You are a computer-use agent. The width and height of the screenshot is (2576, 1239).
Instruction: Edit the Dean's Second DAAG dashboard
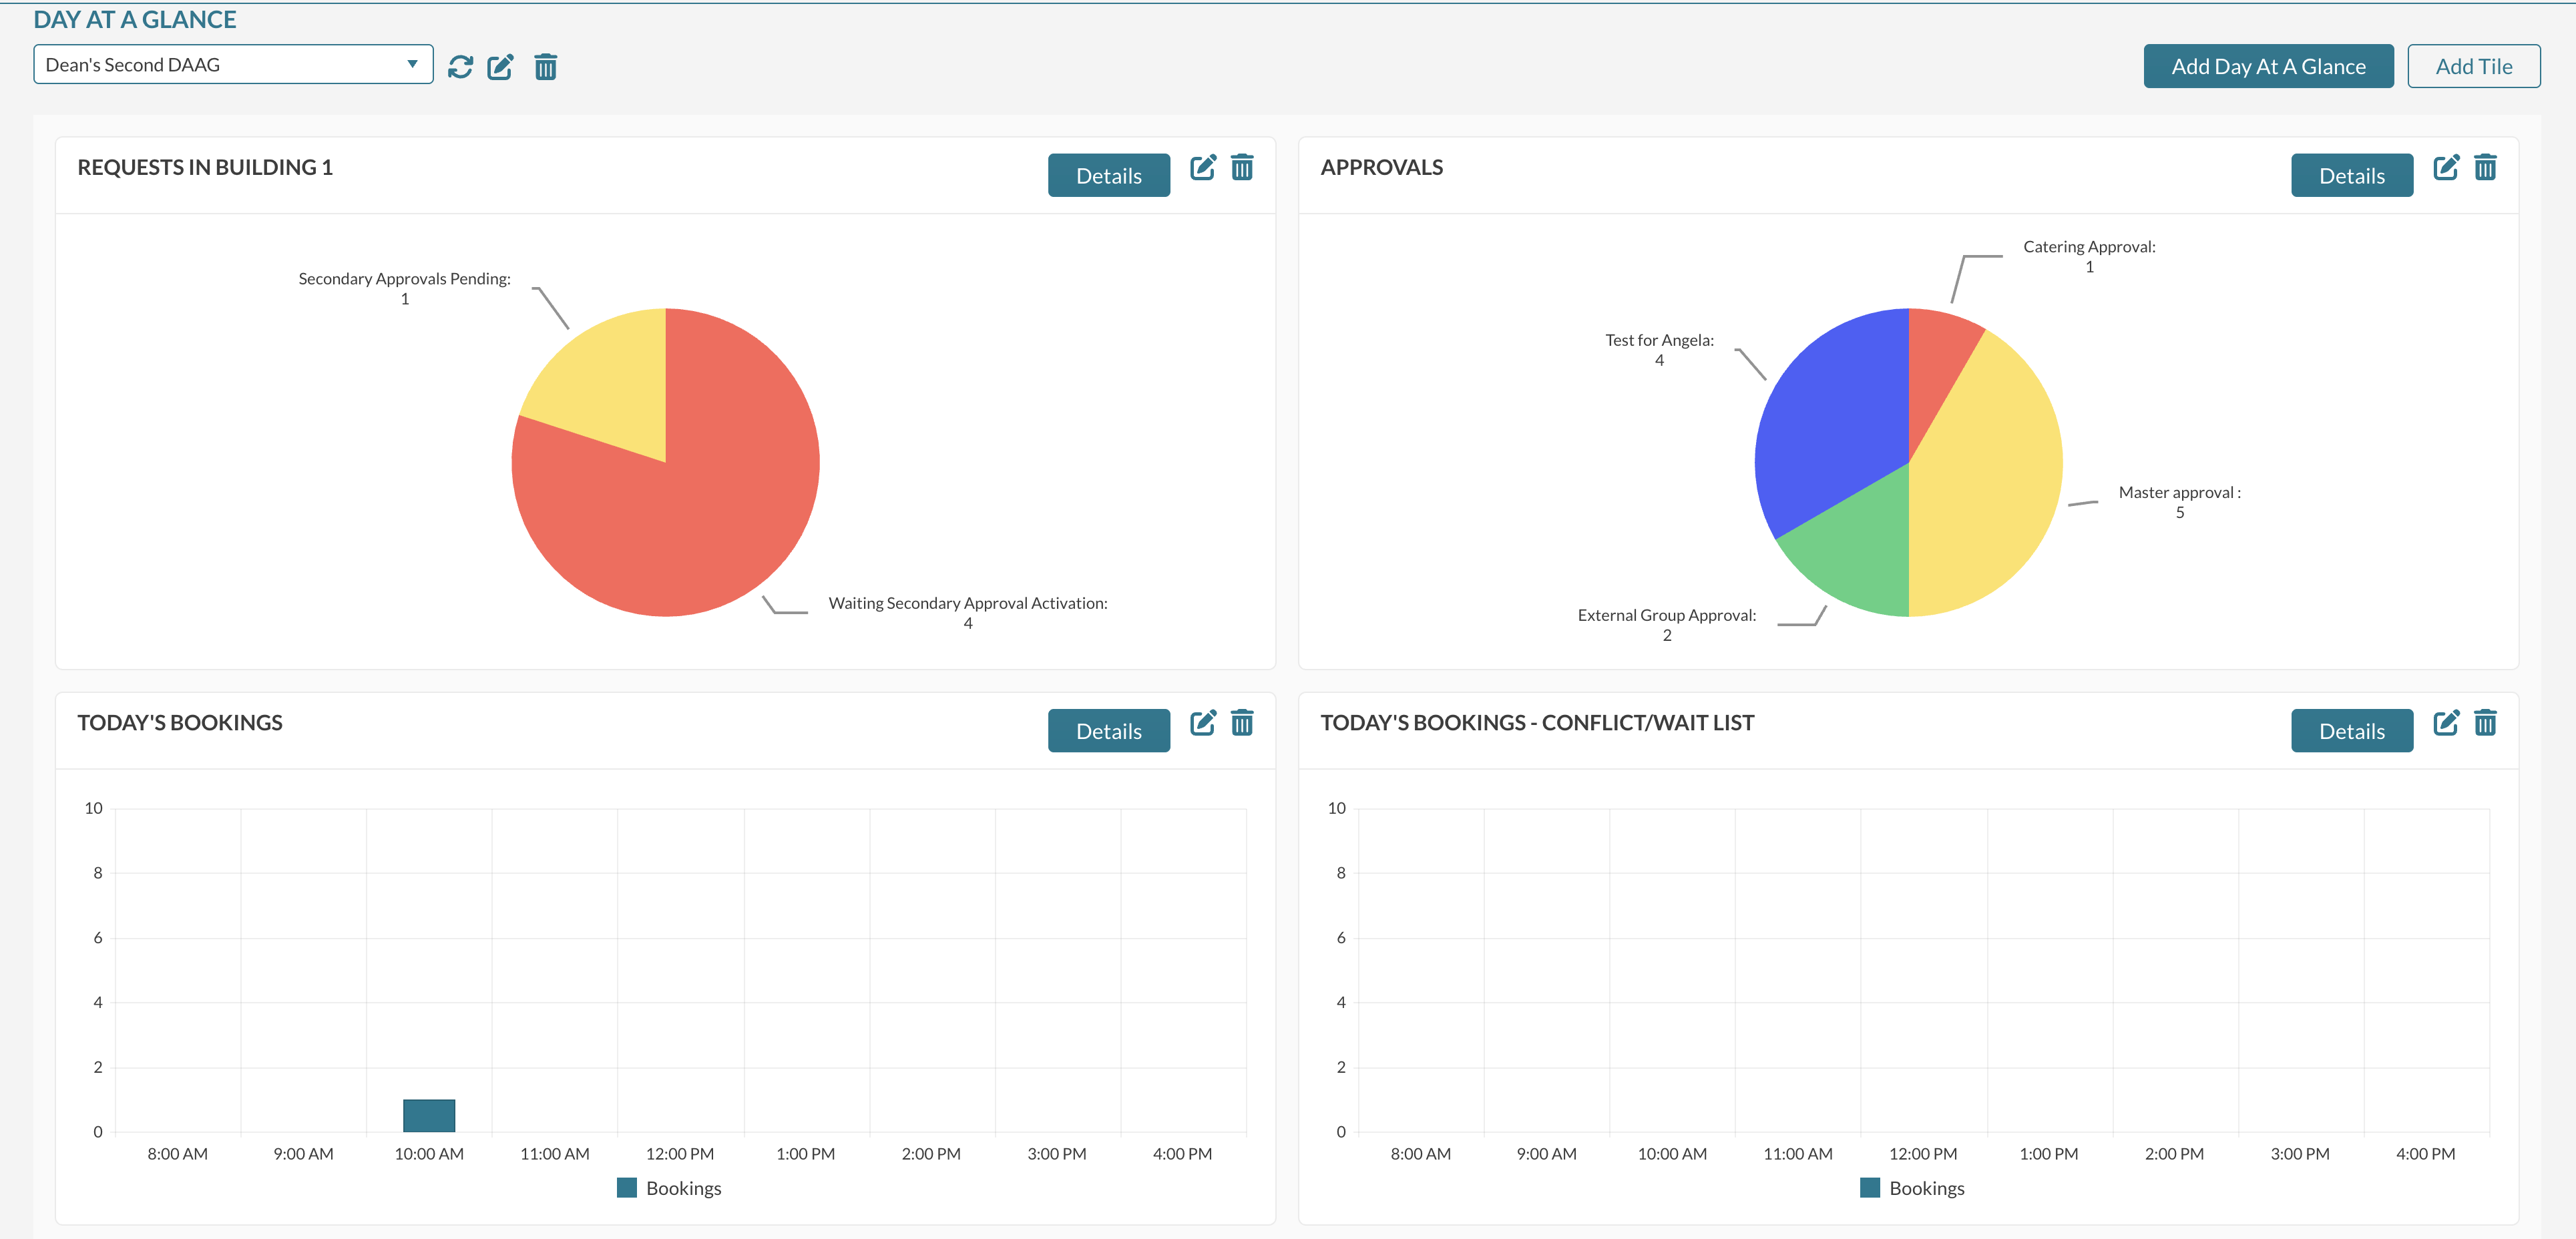[501, 67]
